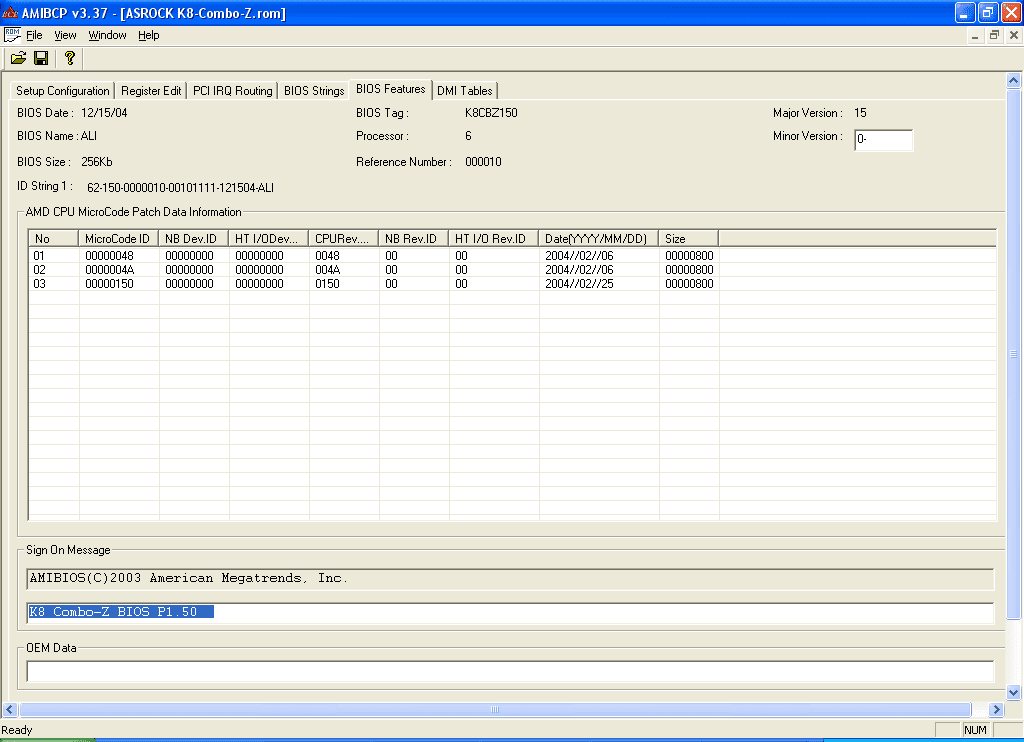Click the vertical scrollbar down arrow

pyautogui.click(x=1013, y=692)
